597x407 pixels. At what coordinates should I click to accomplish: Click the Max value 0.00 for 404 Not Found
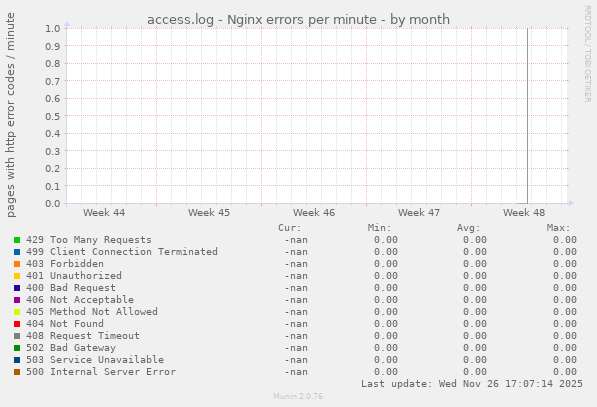coord(565,324)
